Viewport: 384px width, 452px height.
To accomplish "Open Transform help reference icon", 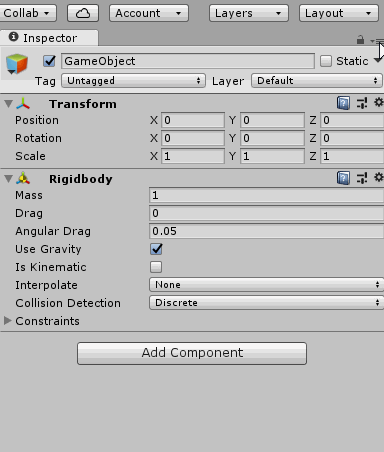I will pyautogui.click(x=343, y=103).
